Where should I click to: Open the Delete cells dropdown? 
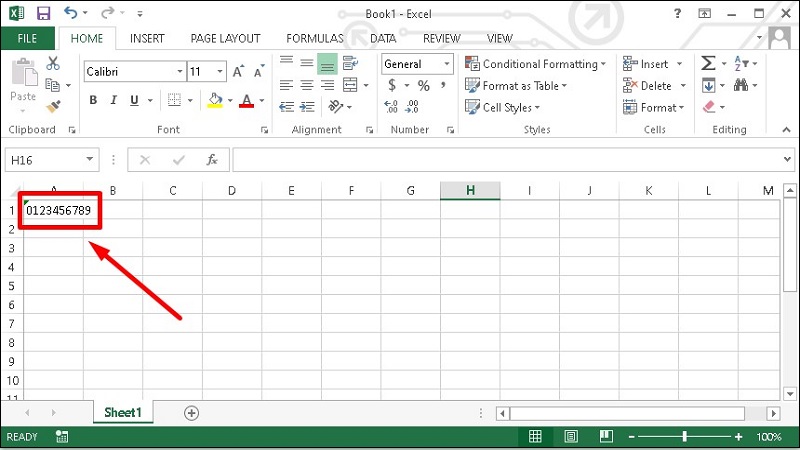(683, 86)
